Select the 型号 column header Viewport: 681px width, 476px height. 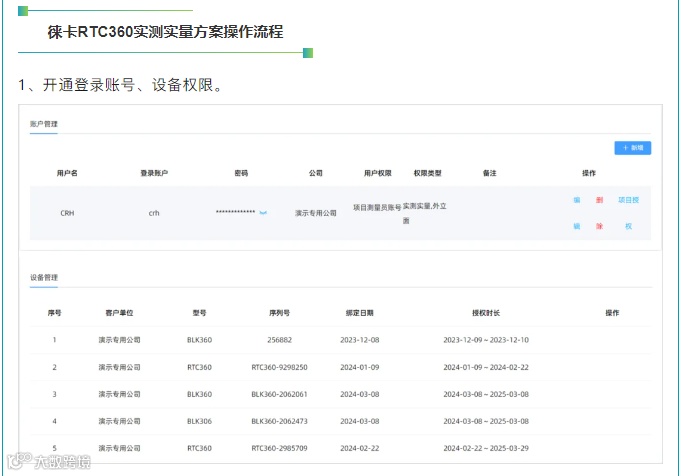click(199, 313)
